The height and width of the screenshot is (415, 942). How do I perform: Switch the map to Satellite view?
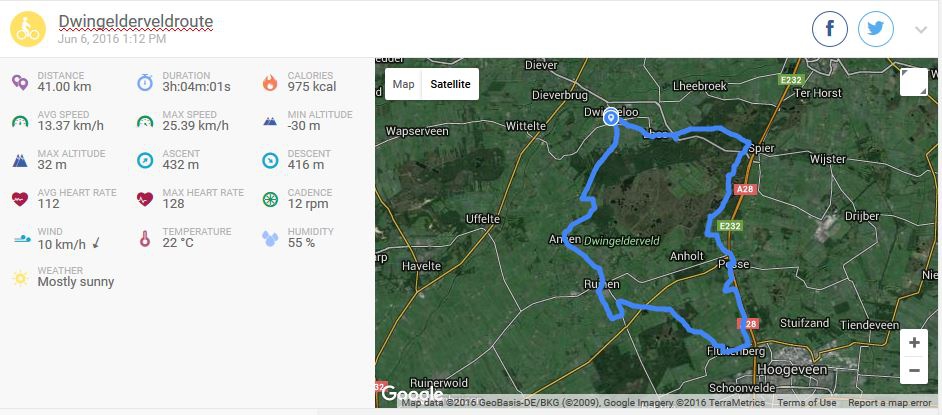[x=450, y=84]
